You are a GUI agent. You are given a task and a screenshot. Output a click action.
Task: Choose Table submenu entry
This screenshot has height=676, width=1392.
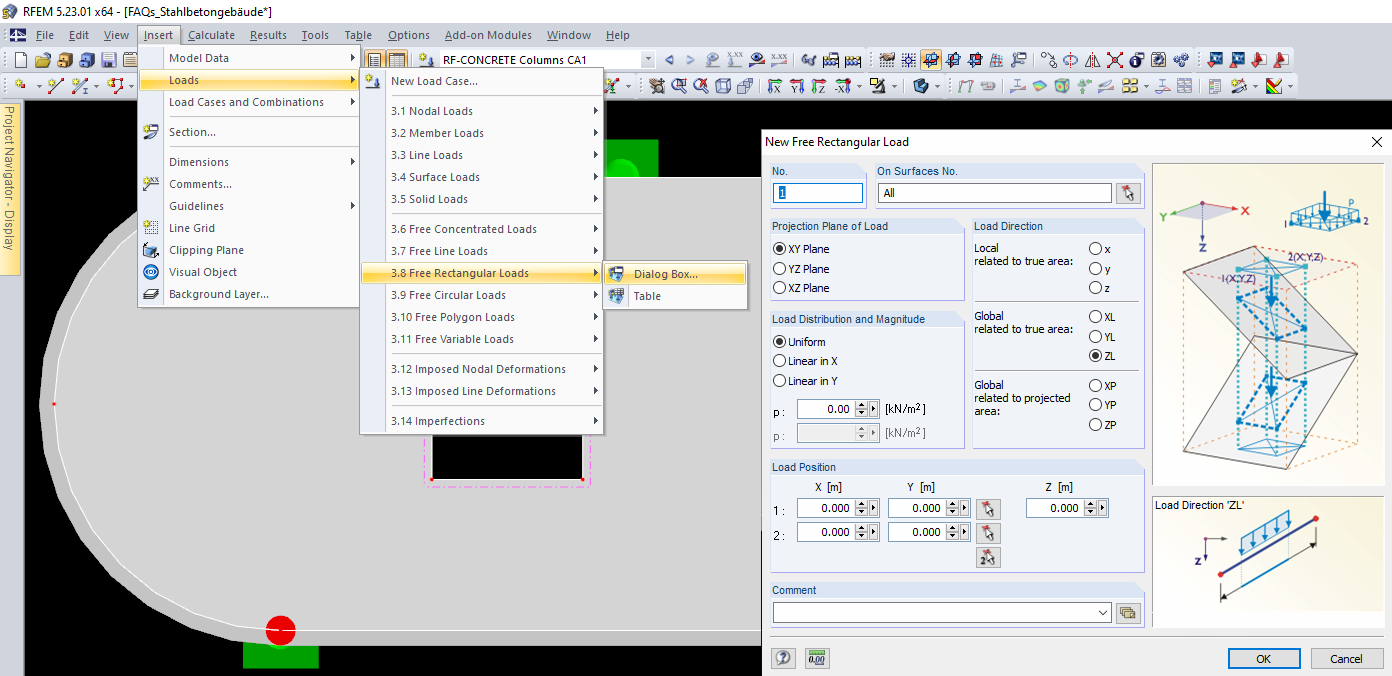(675, 296)
